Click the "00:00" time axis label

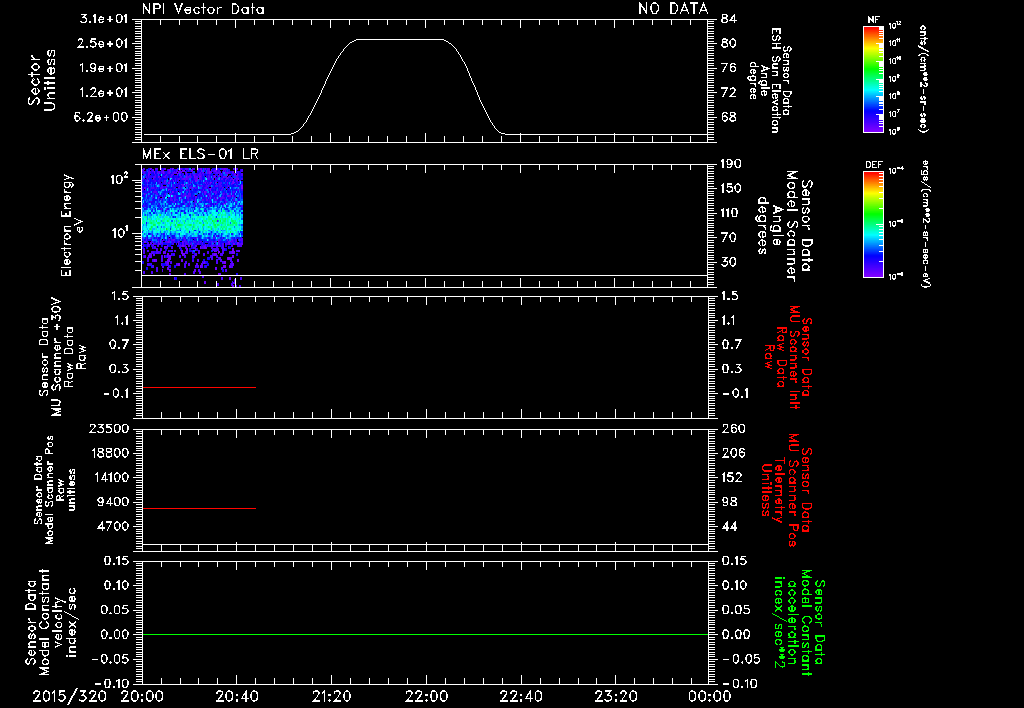(x=710, y=697)
